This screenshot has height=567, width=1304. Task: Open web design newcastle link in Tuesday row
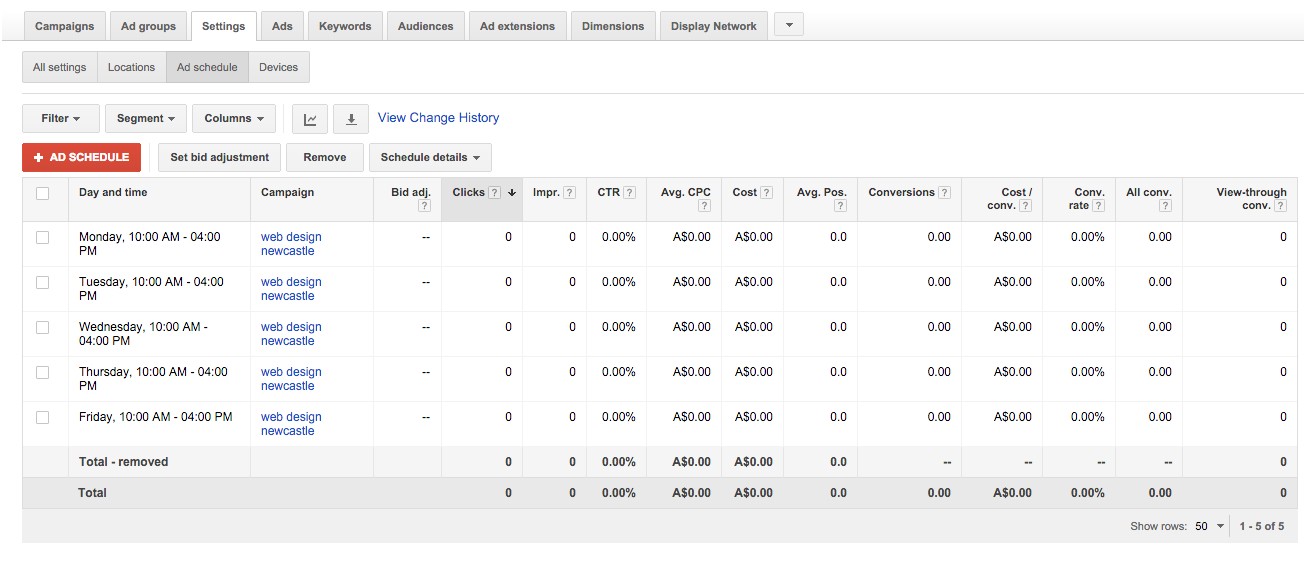(291, 289)
